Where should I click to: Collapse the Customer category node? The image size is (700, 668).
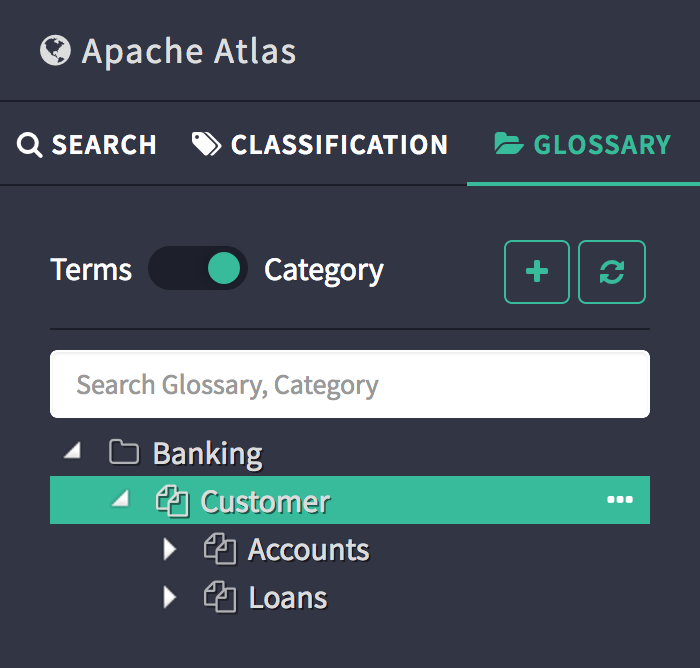pos(120,499)
